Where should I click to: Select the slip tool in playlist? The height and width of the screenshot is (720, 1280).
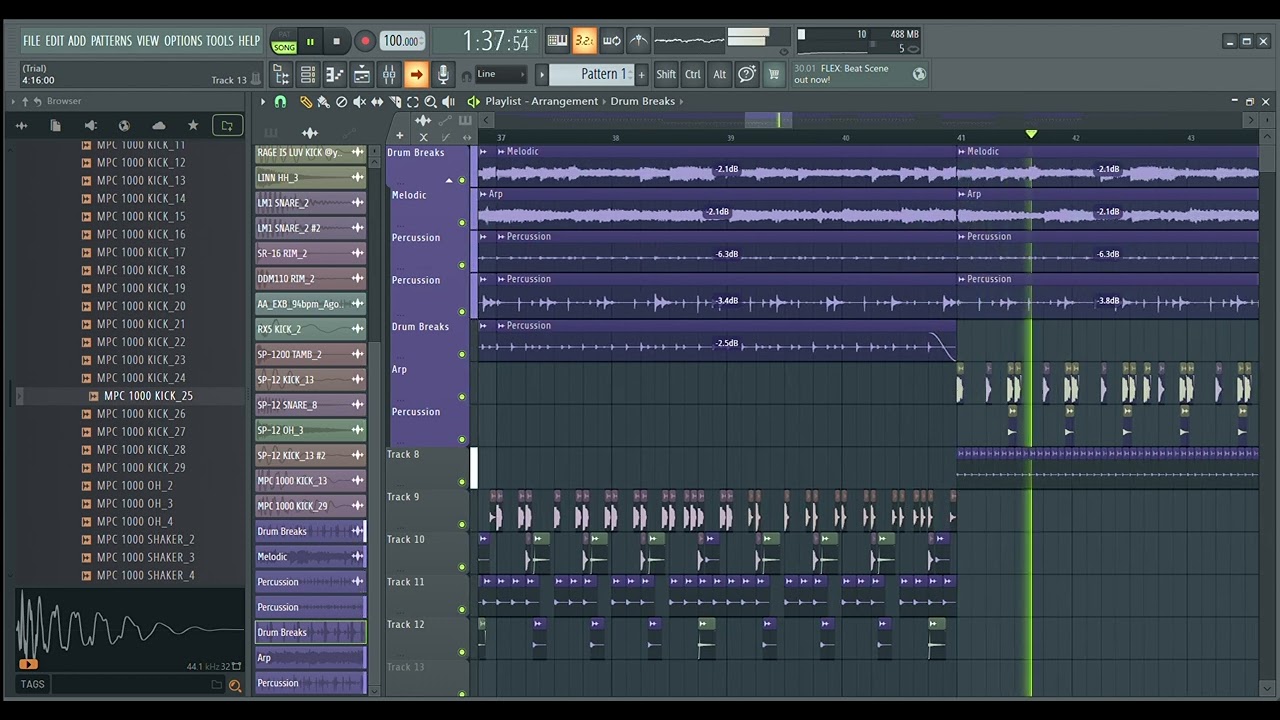(x=377, y=102)
